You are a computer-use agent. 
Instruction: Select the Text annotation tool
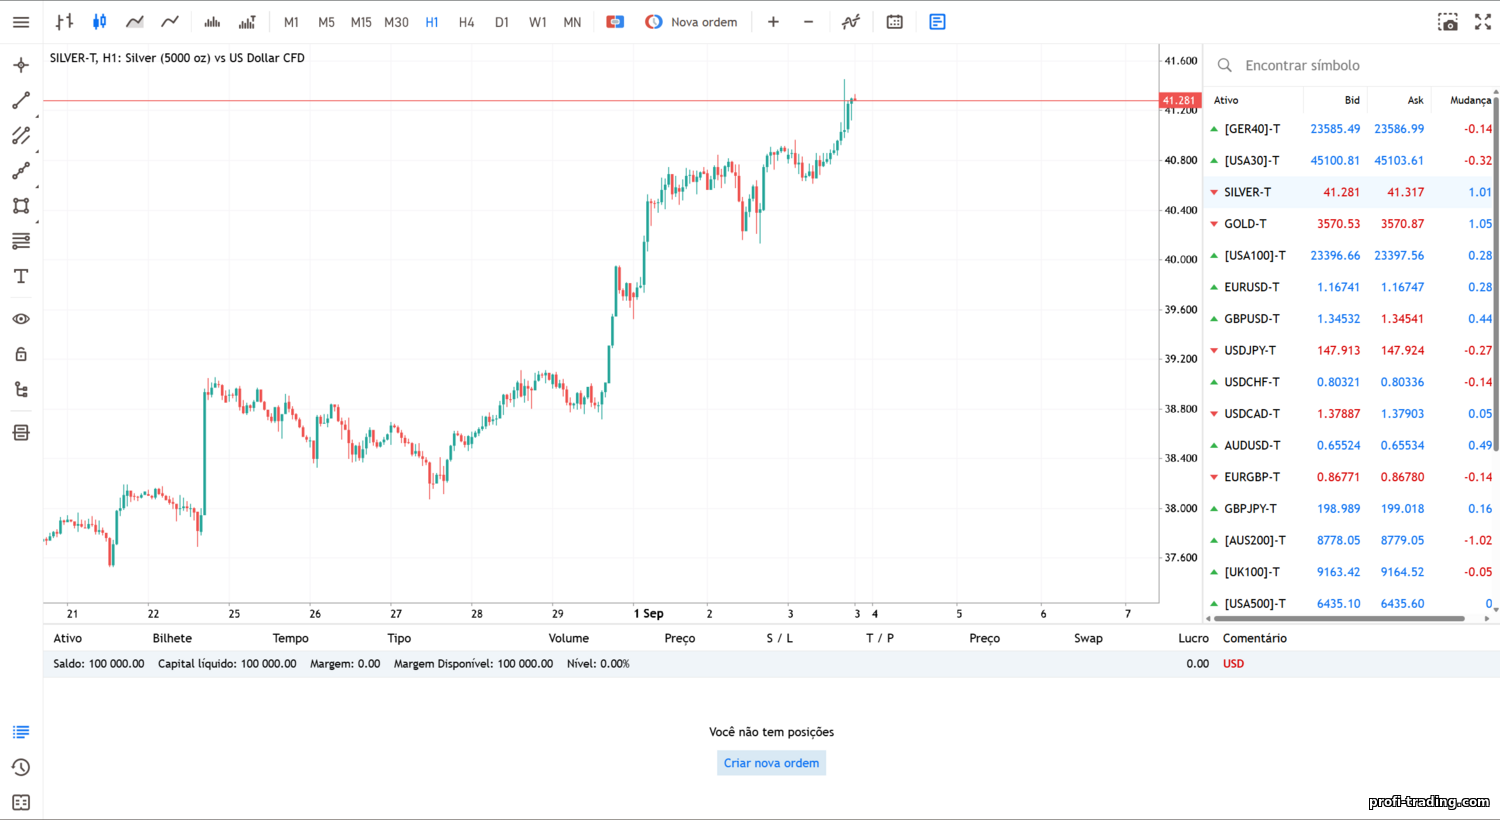(20, 276)
